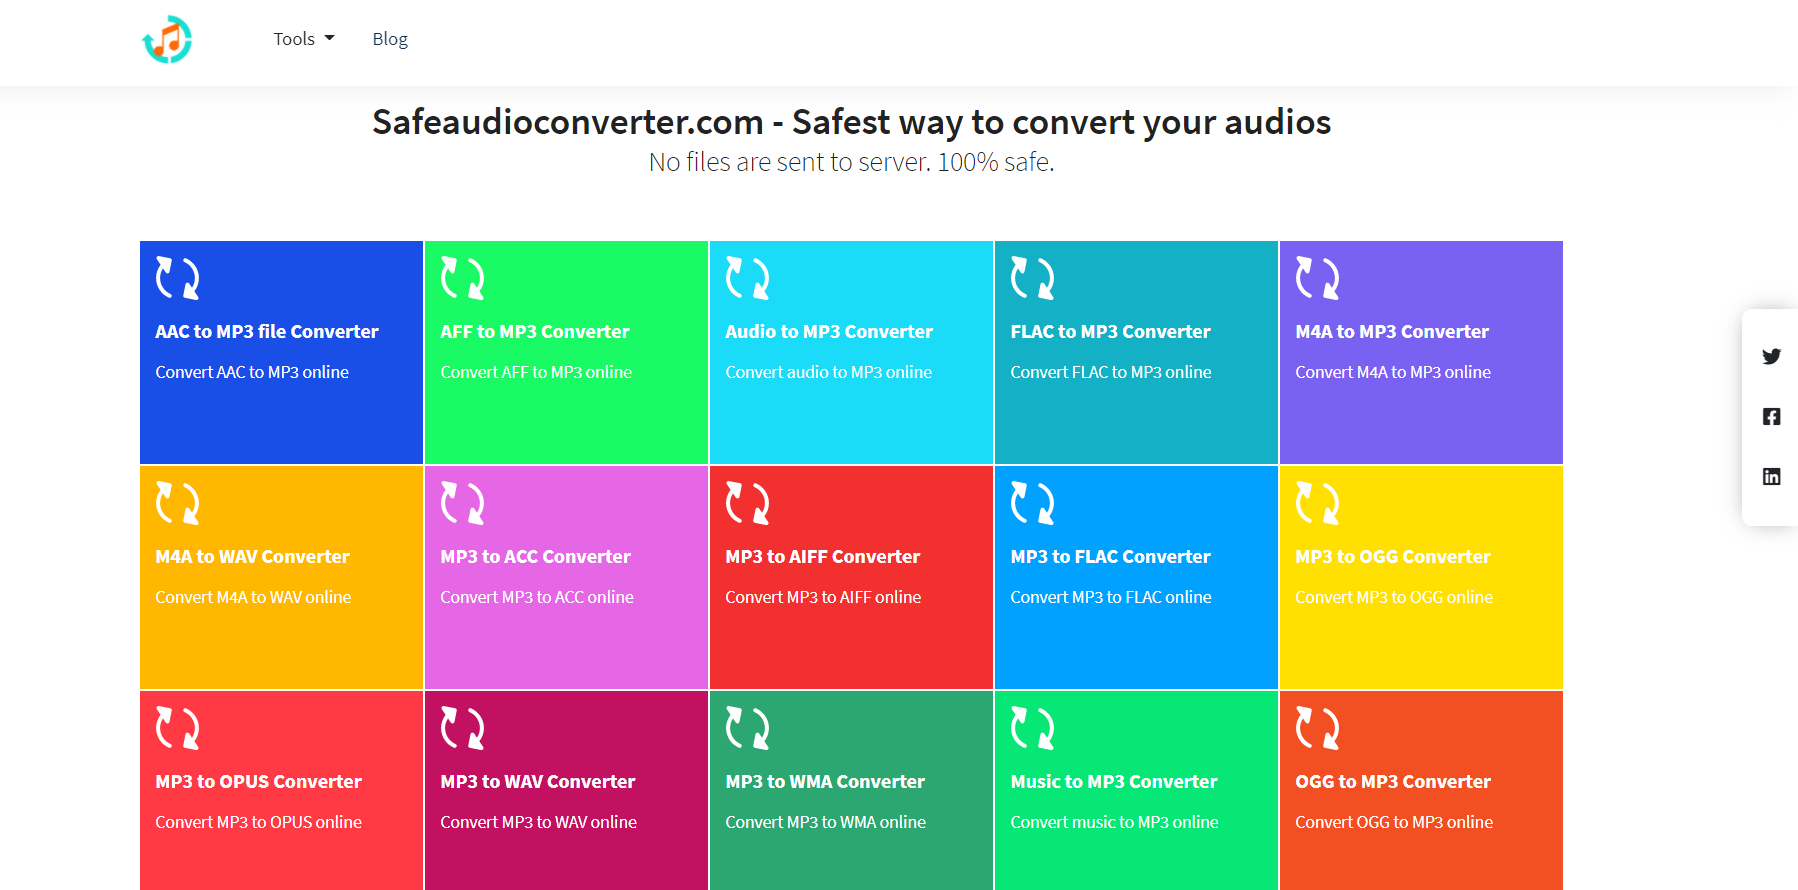Screen dimensions: 1798x890
Task: Click convert arrows icon in AAC to MP3 tile
Action: pos(178,278)
